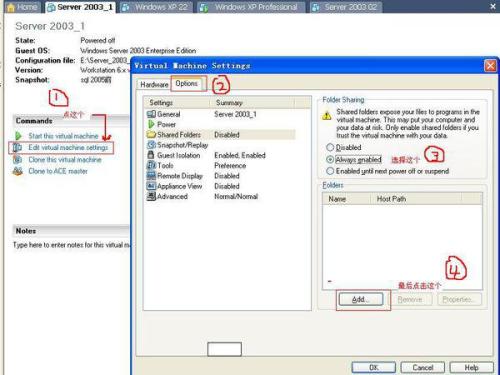Click the Host Path column header
Viewport: 500px width, 375px height.
[416, 199]
